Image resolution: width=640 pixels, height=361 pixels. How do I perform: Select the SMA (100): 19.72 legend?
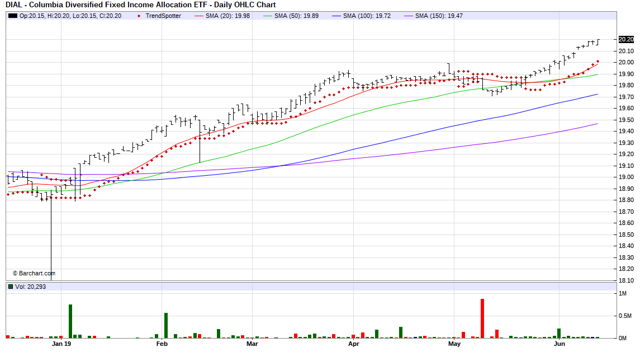pos(367,16)
